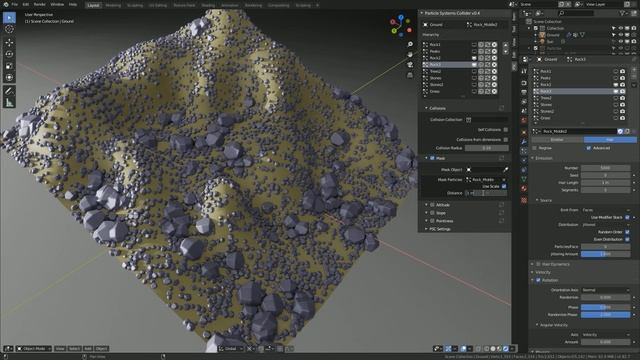This screenshot has width=640, height=360.
Task: Enable the Slope checkbox
Action: (x=432, y=213)
